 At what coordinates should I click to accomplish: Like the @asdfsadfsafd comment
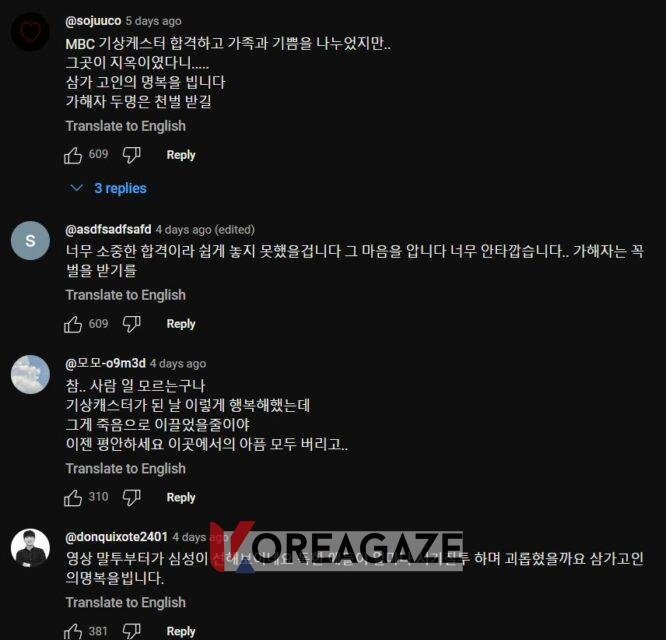[73, 324]
